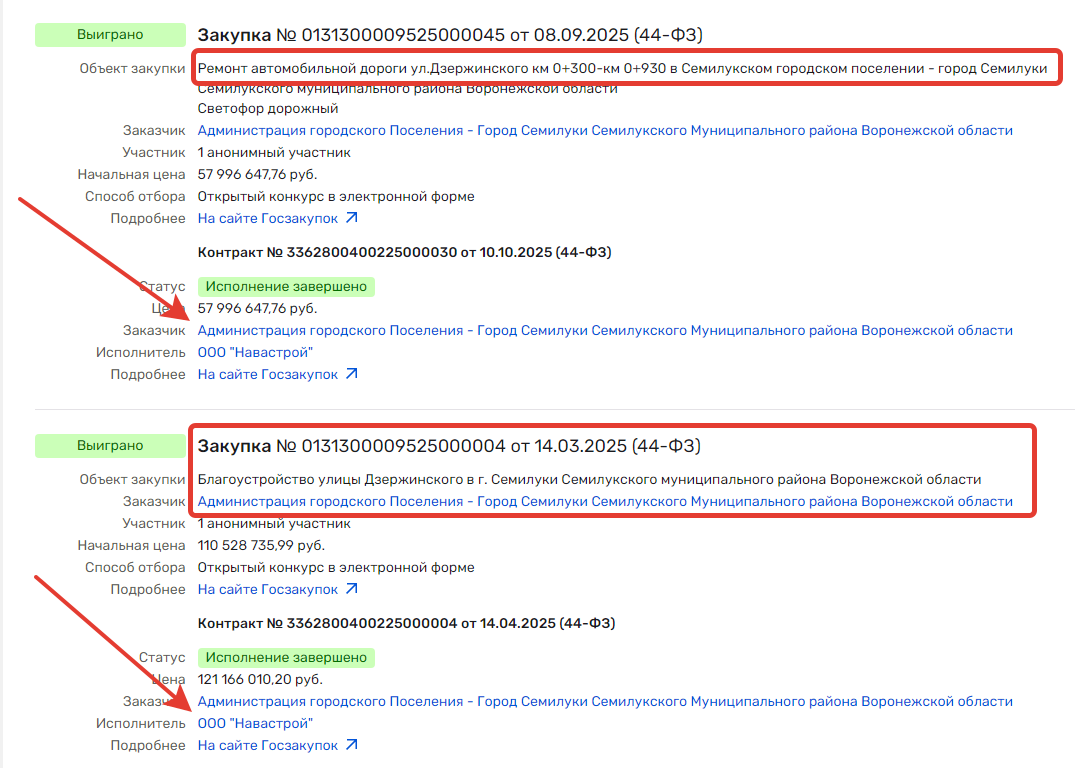Click "Исполнение завершено" status of contract №3362800400225000030
1075x768 pixels.
pyautogui.click(x=286, y=287)
